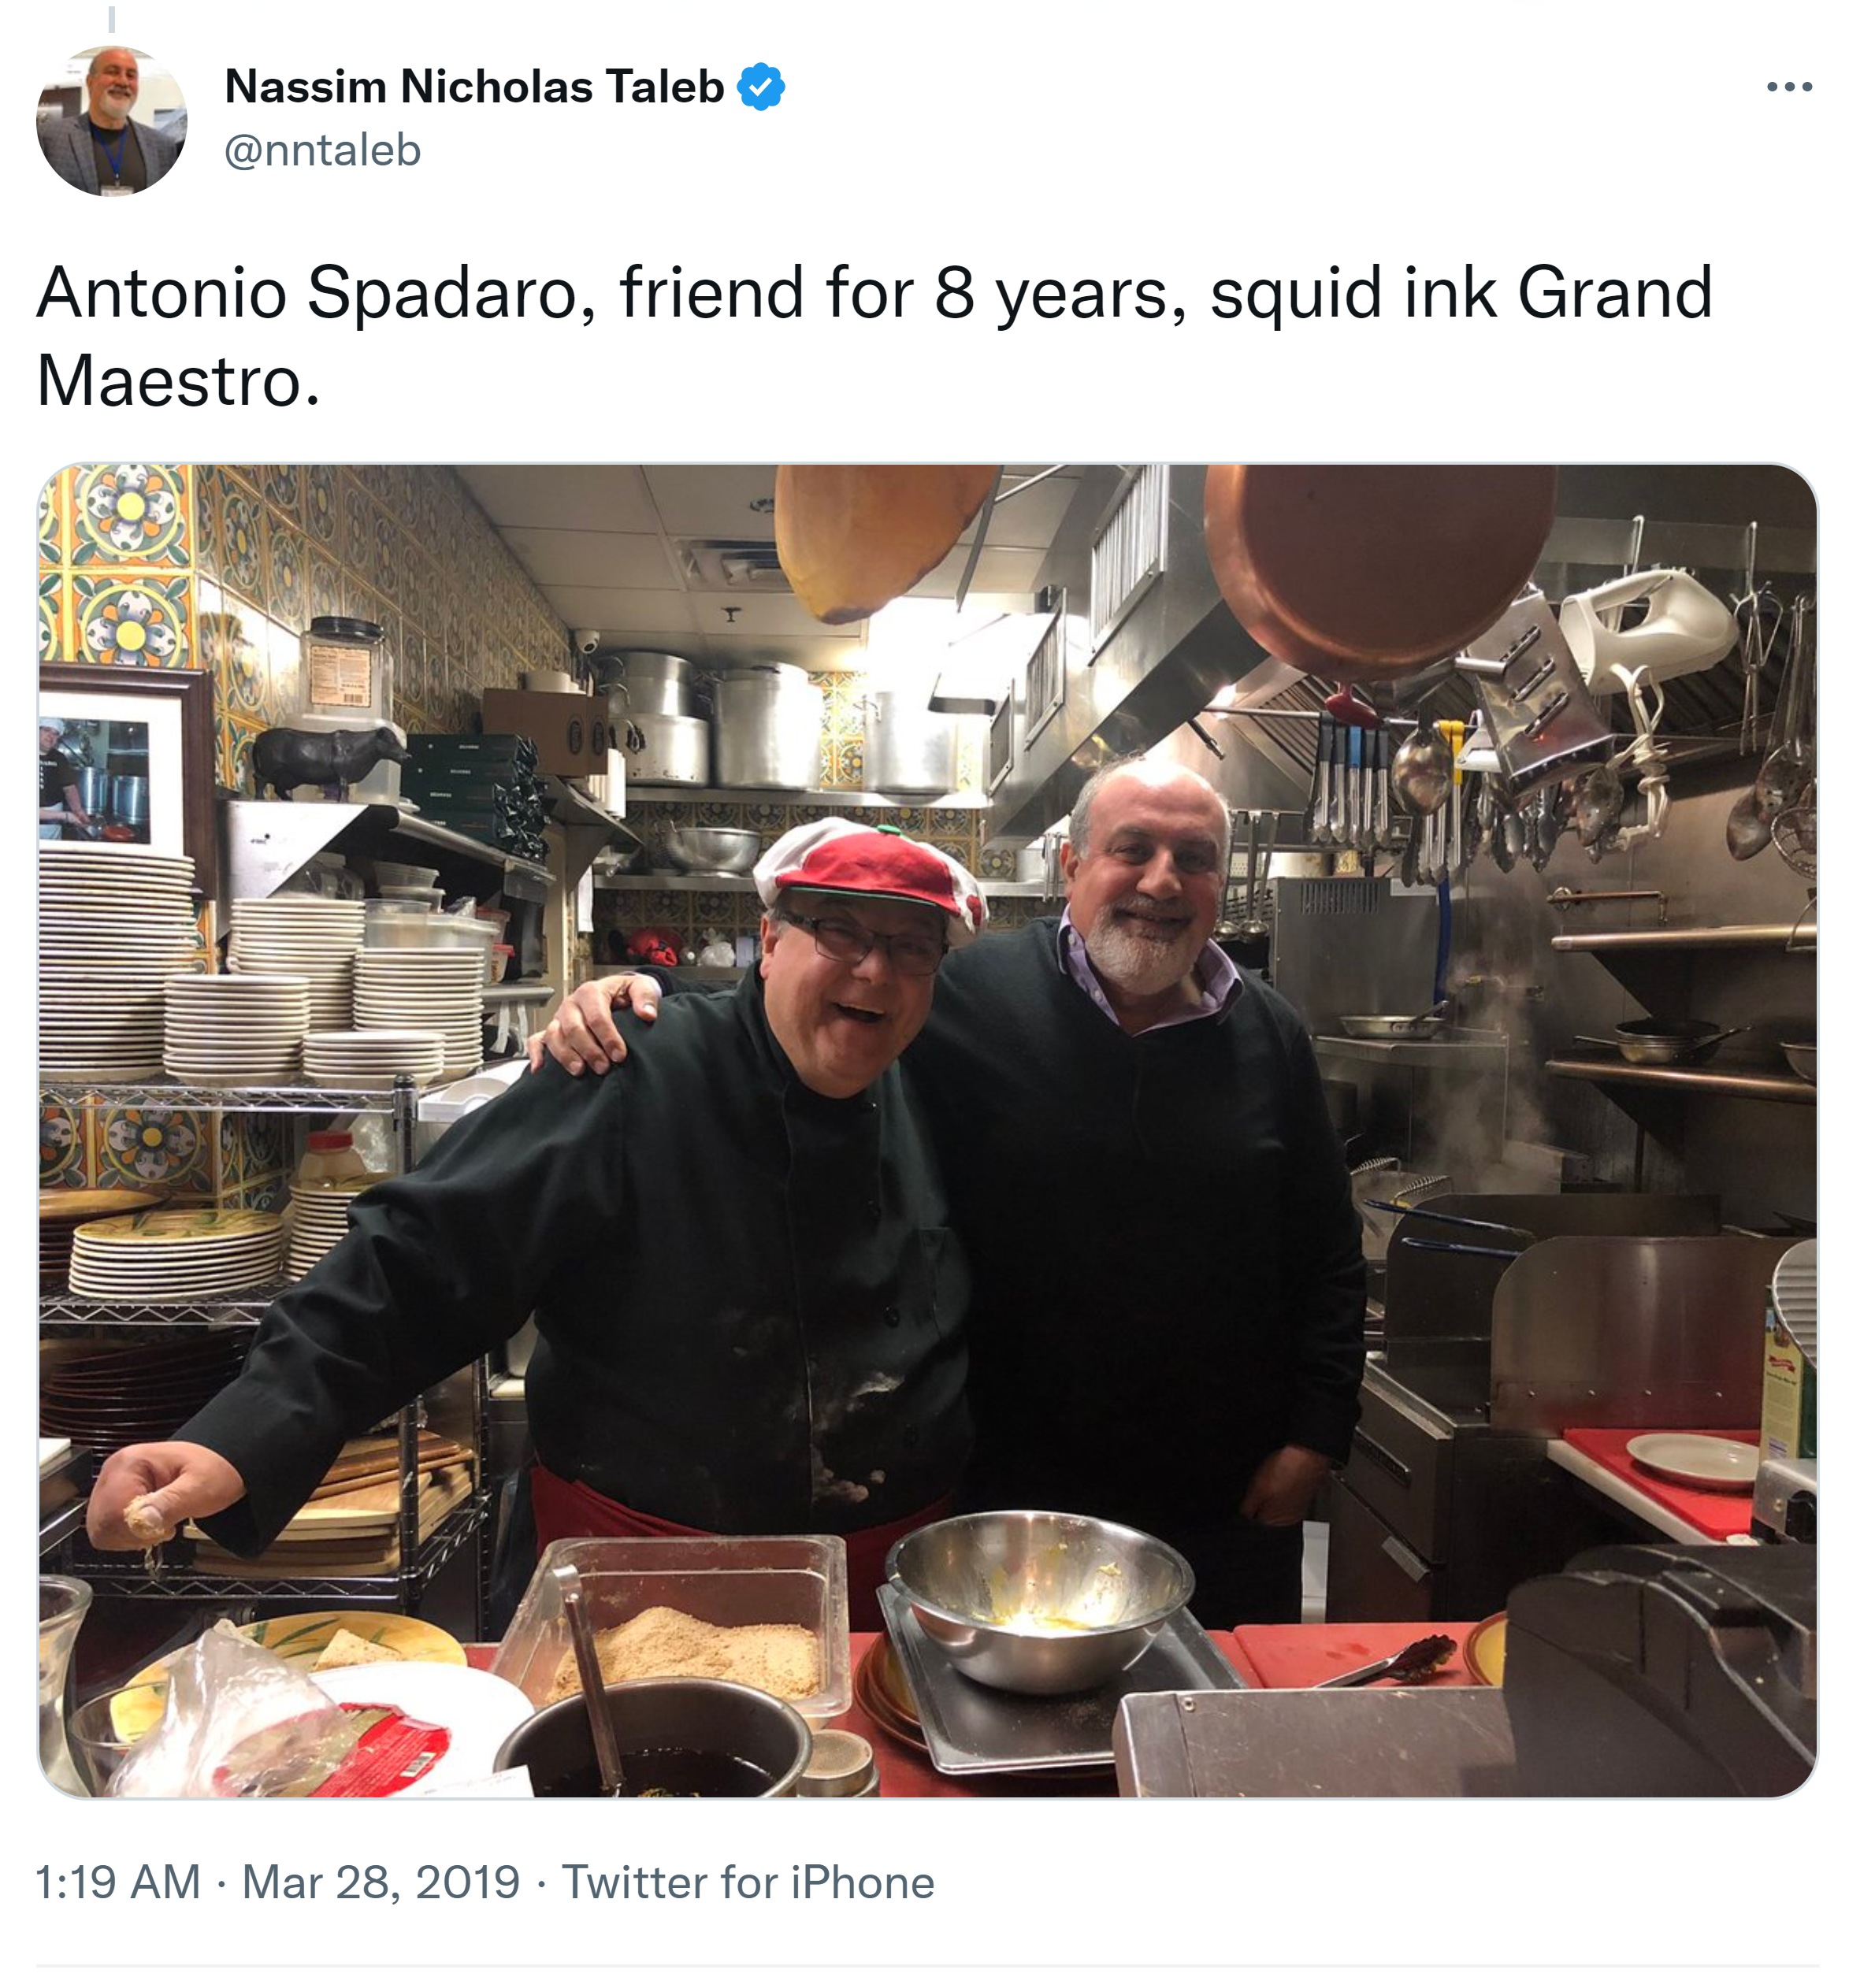
Task: Click the Mar 28, 2019 date
Action: coord(381,1882)
